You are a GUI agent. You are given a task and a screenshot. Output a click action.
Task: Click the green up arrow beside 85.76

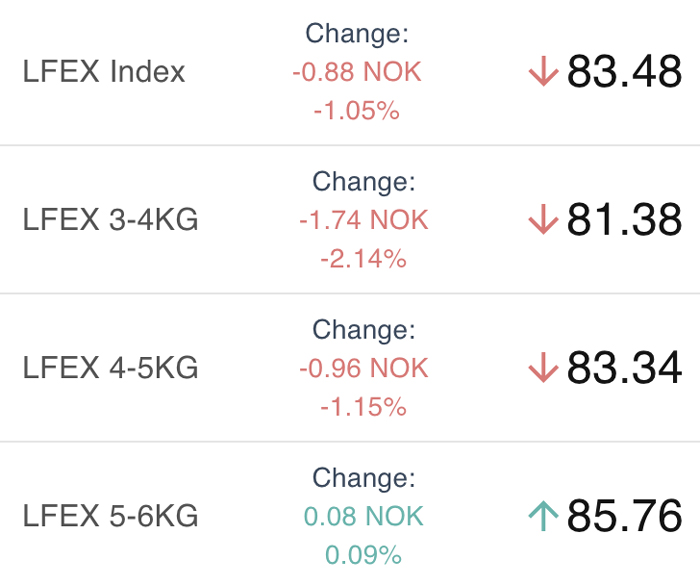click(543, 516)
